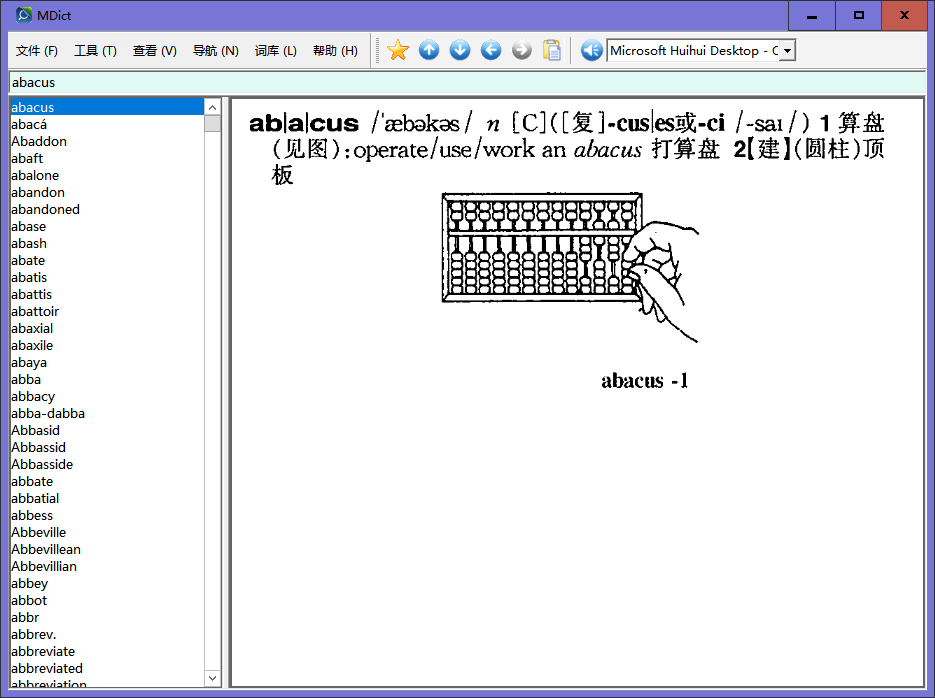Select 'abandon' in the word list
The width and height of the screenshot is (935, 698).
coord(38,193)
